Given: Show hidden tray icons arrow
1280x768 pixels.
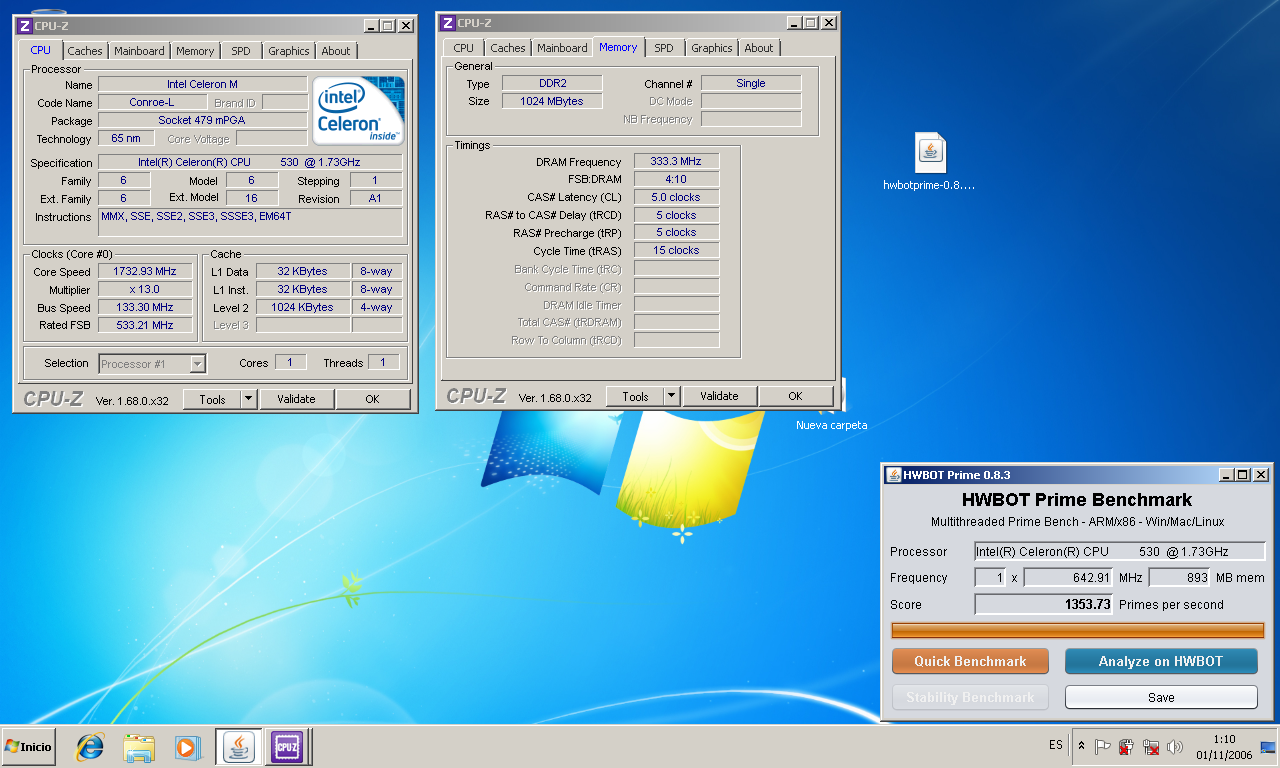Looking at the screenshot, I should coord(1081,746).
